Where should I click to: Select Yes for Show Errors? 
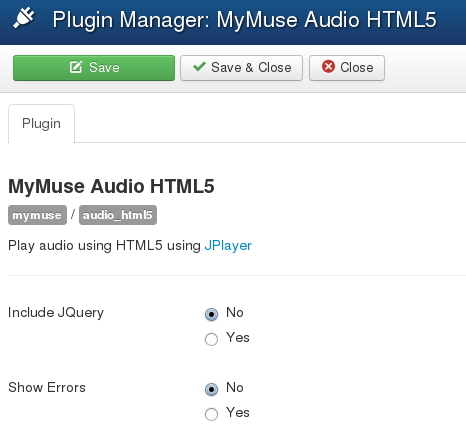[x=211, y=414]
